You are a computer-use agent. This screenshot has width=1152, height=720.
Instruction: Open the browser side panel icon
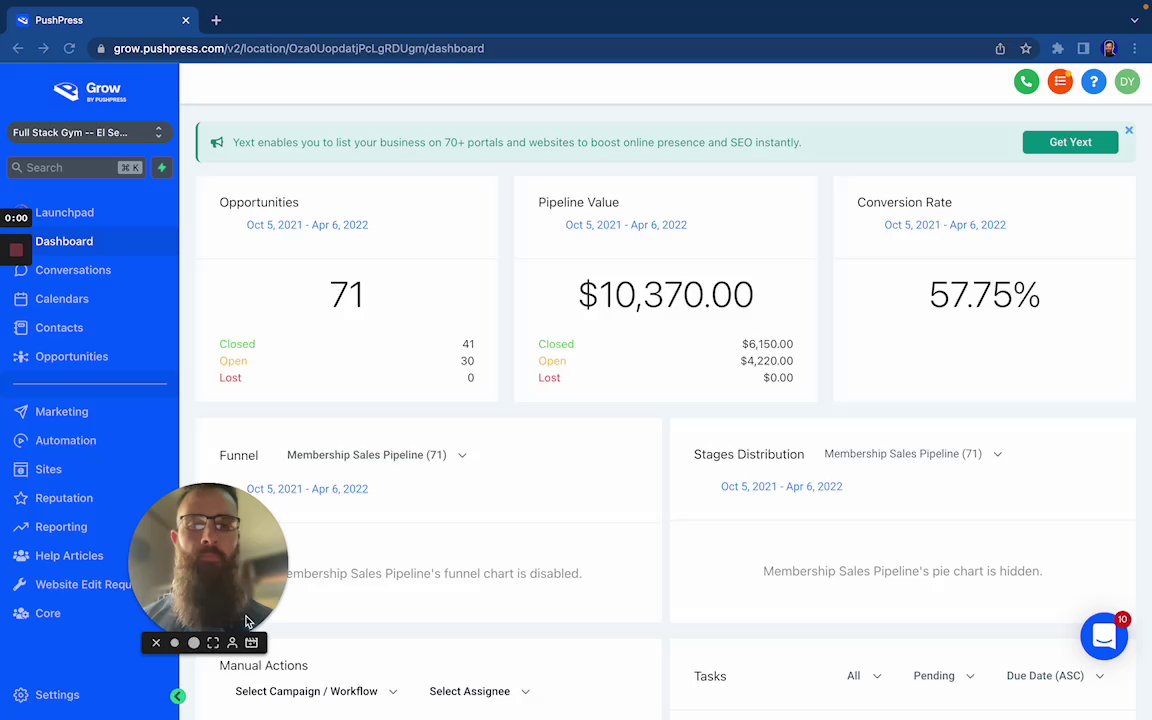pos(1083,48)
